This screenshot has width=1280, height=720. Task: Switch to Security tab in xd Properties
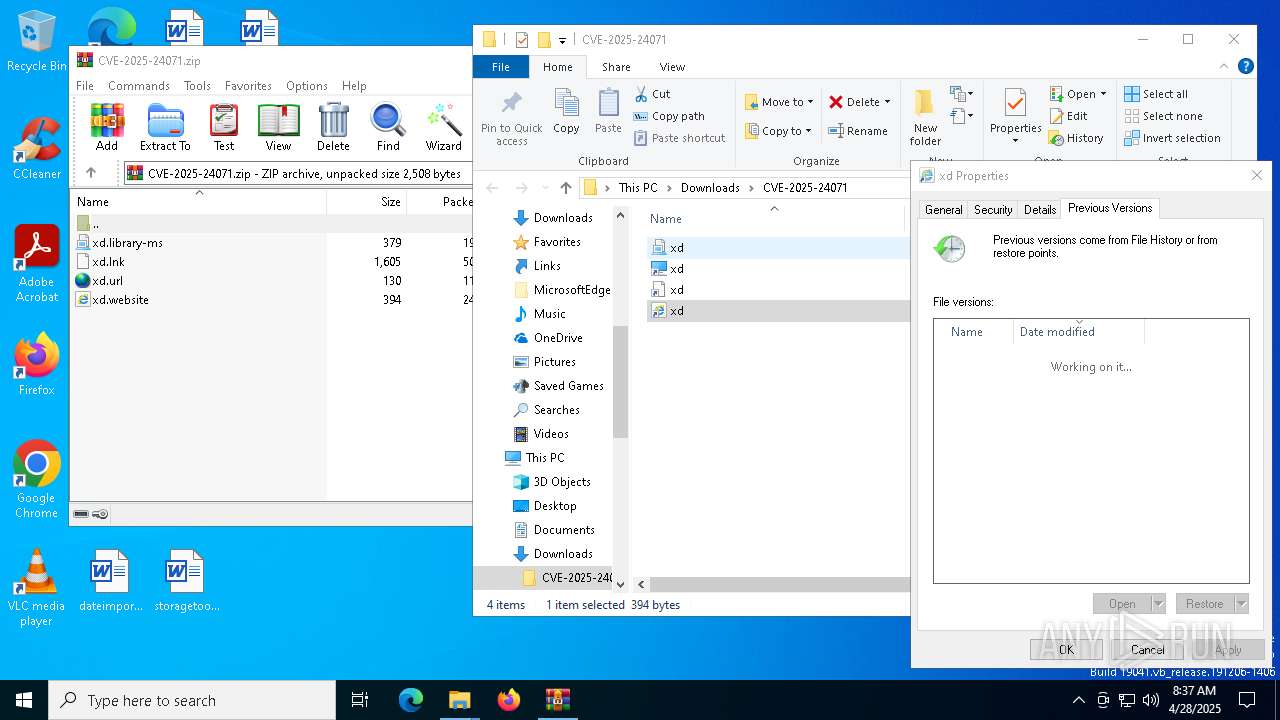pos(993,210)
